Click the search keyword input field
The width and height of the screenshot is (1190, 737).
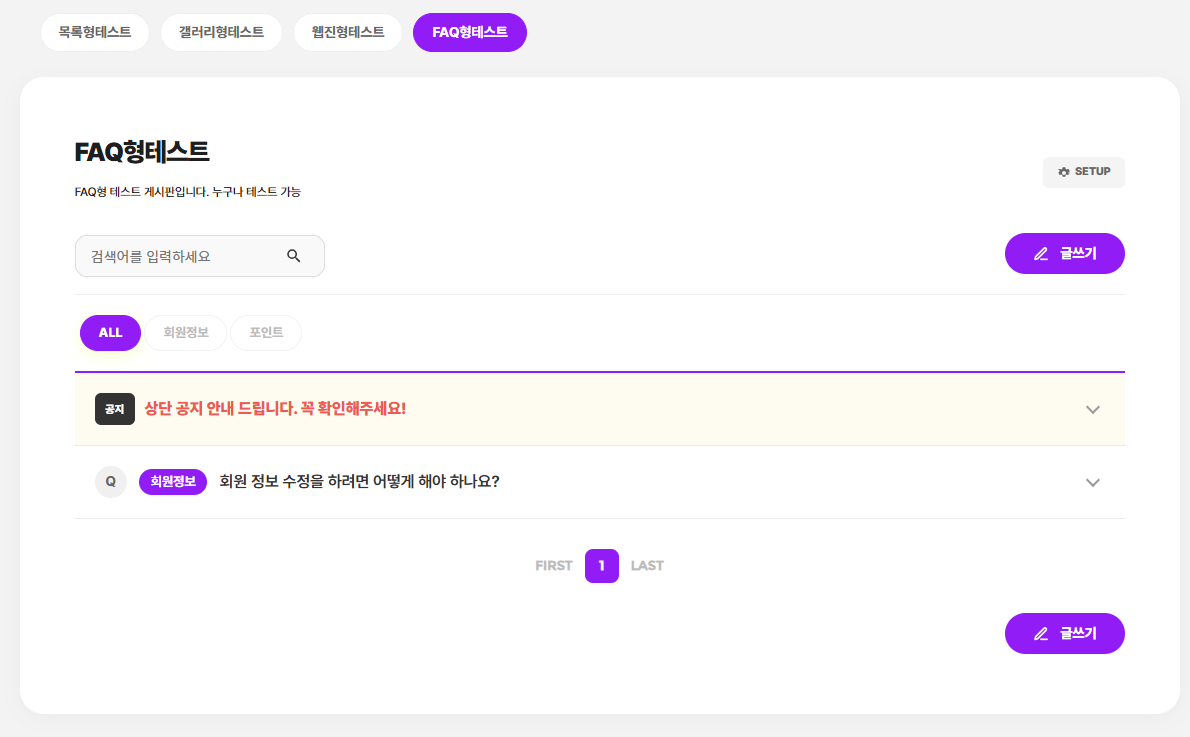click(180, 256)
